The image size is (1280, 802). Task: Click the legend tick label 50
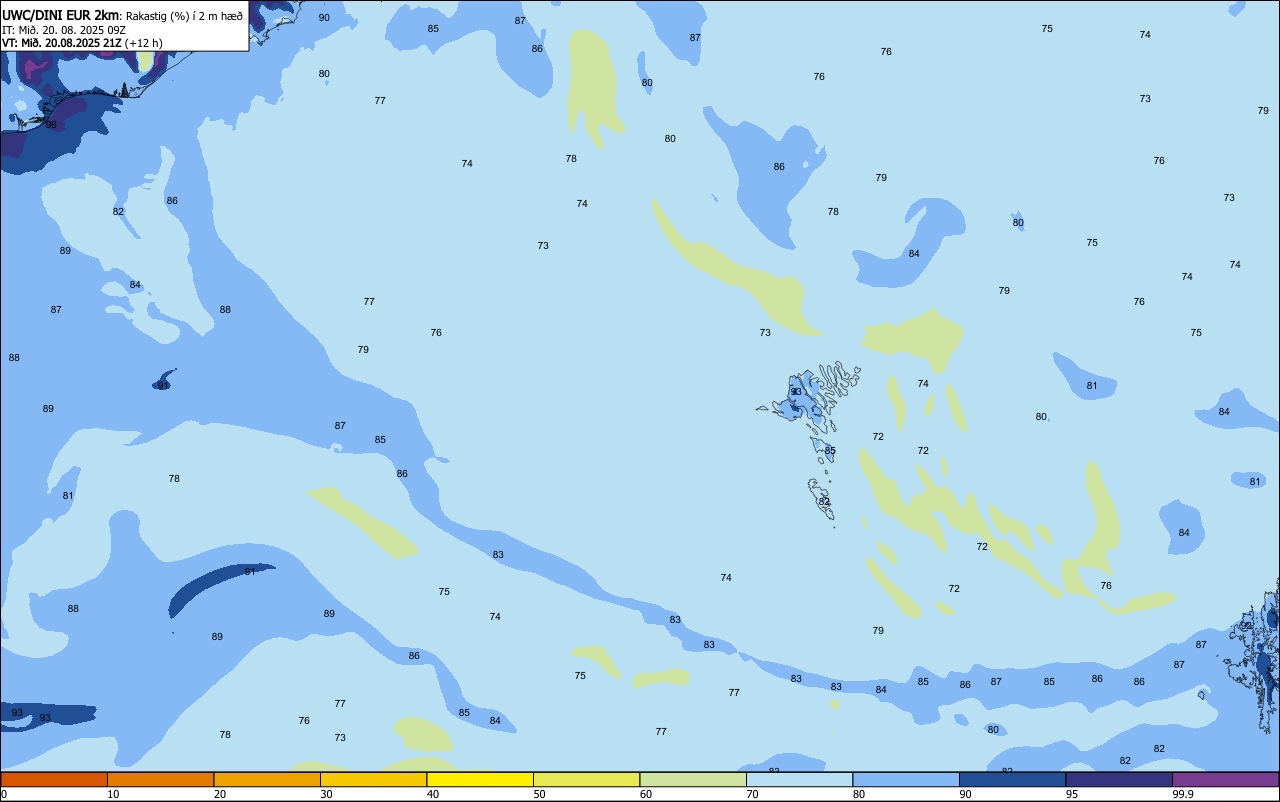pyautogui.click(x=539, y=794)
